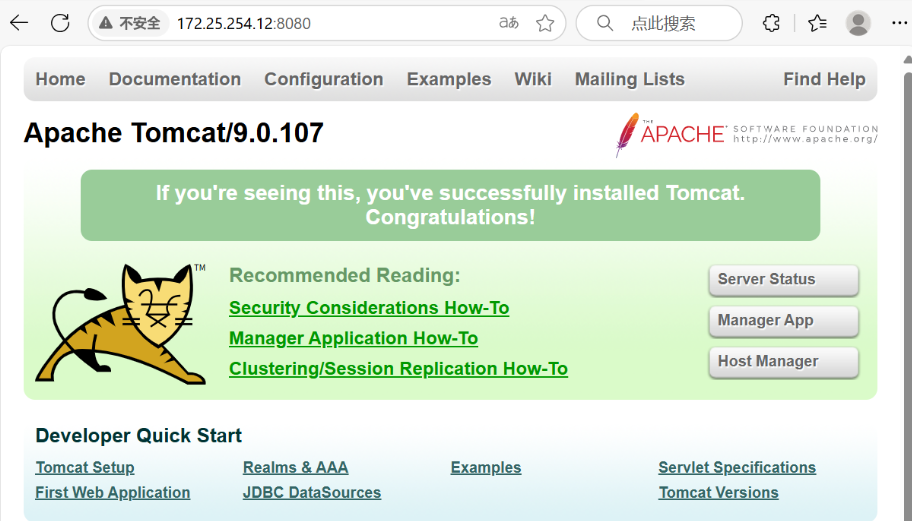Screen dimensions: 912x521
Task: Click the Apache Software Foundation feather logo
Action: pos(747,134)
